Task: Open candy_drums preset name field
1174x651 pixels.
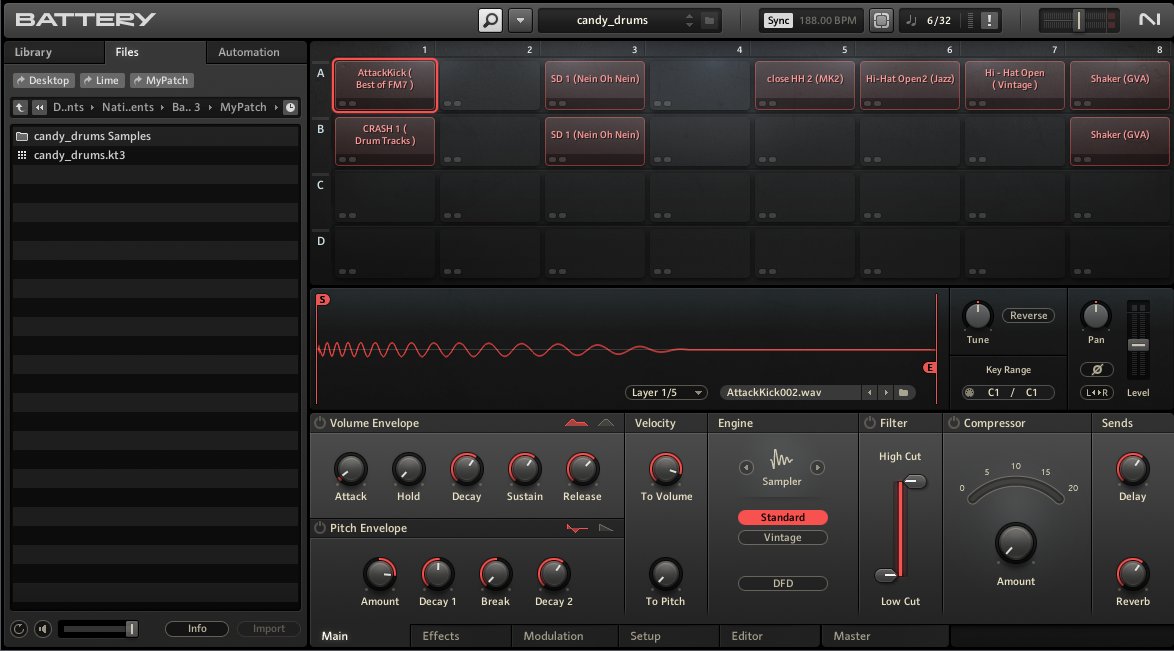Action: pos(612,20)
